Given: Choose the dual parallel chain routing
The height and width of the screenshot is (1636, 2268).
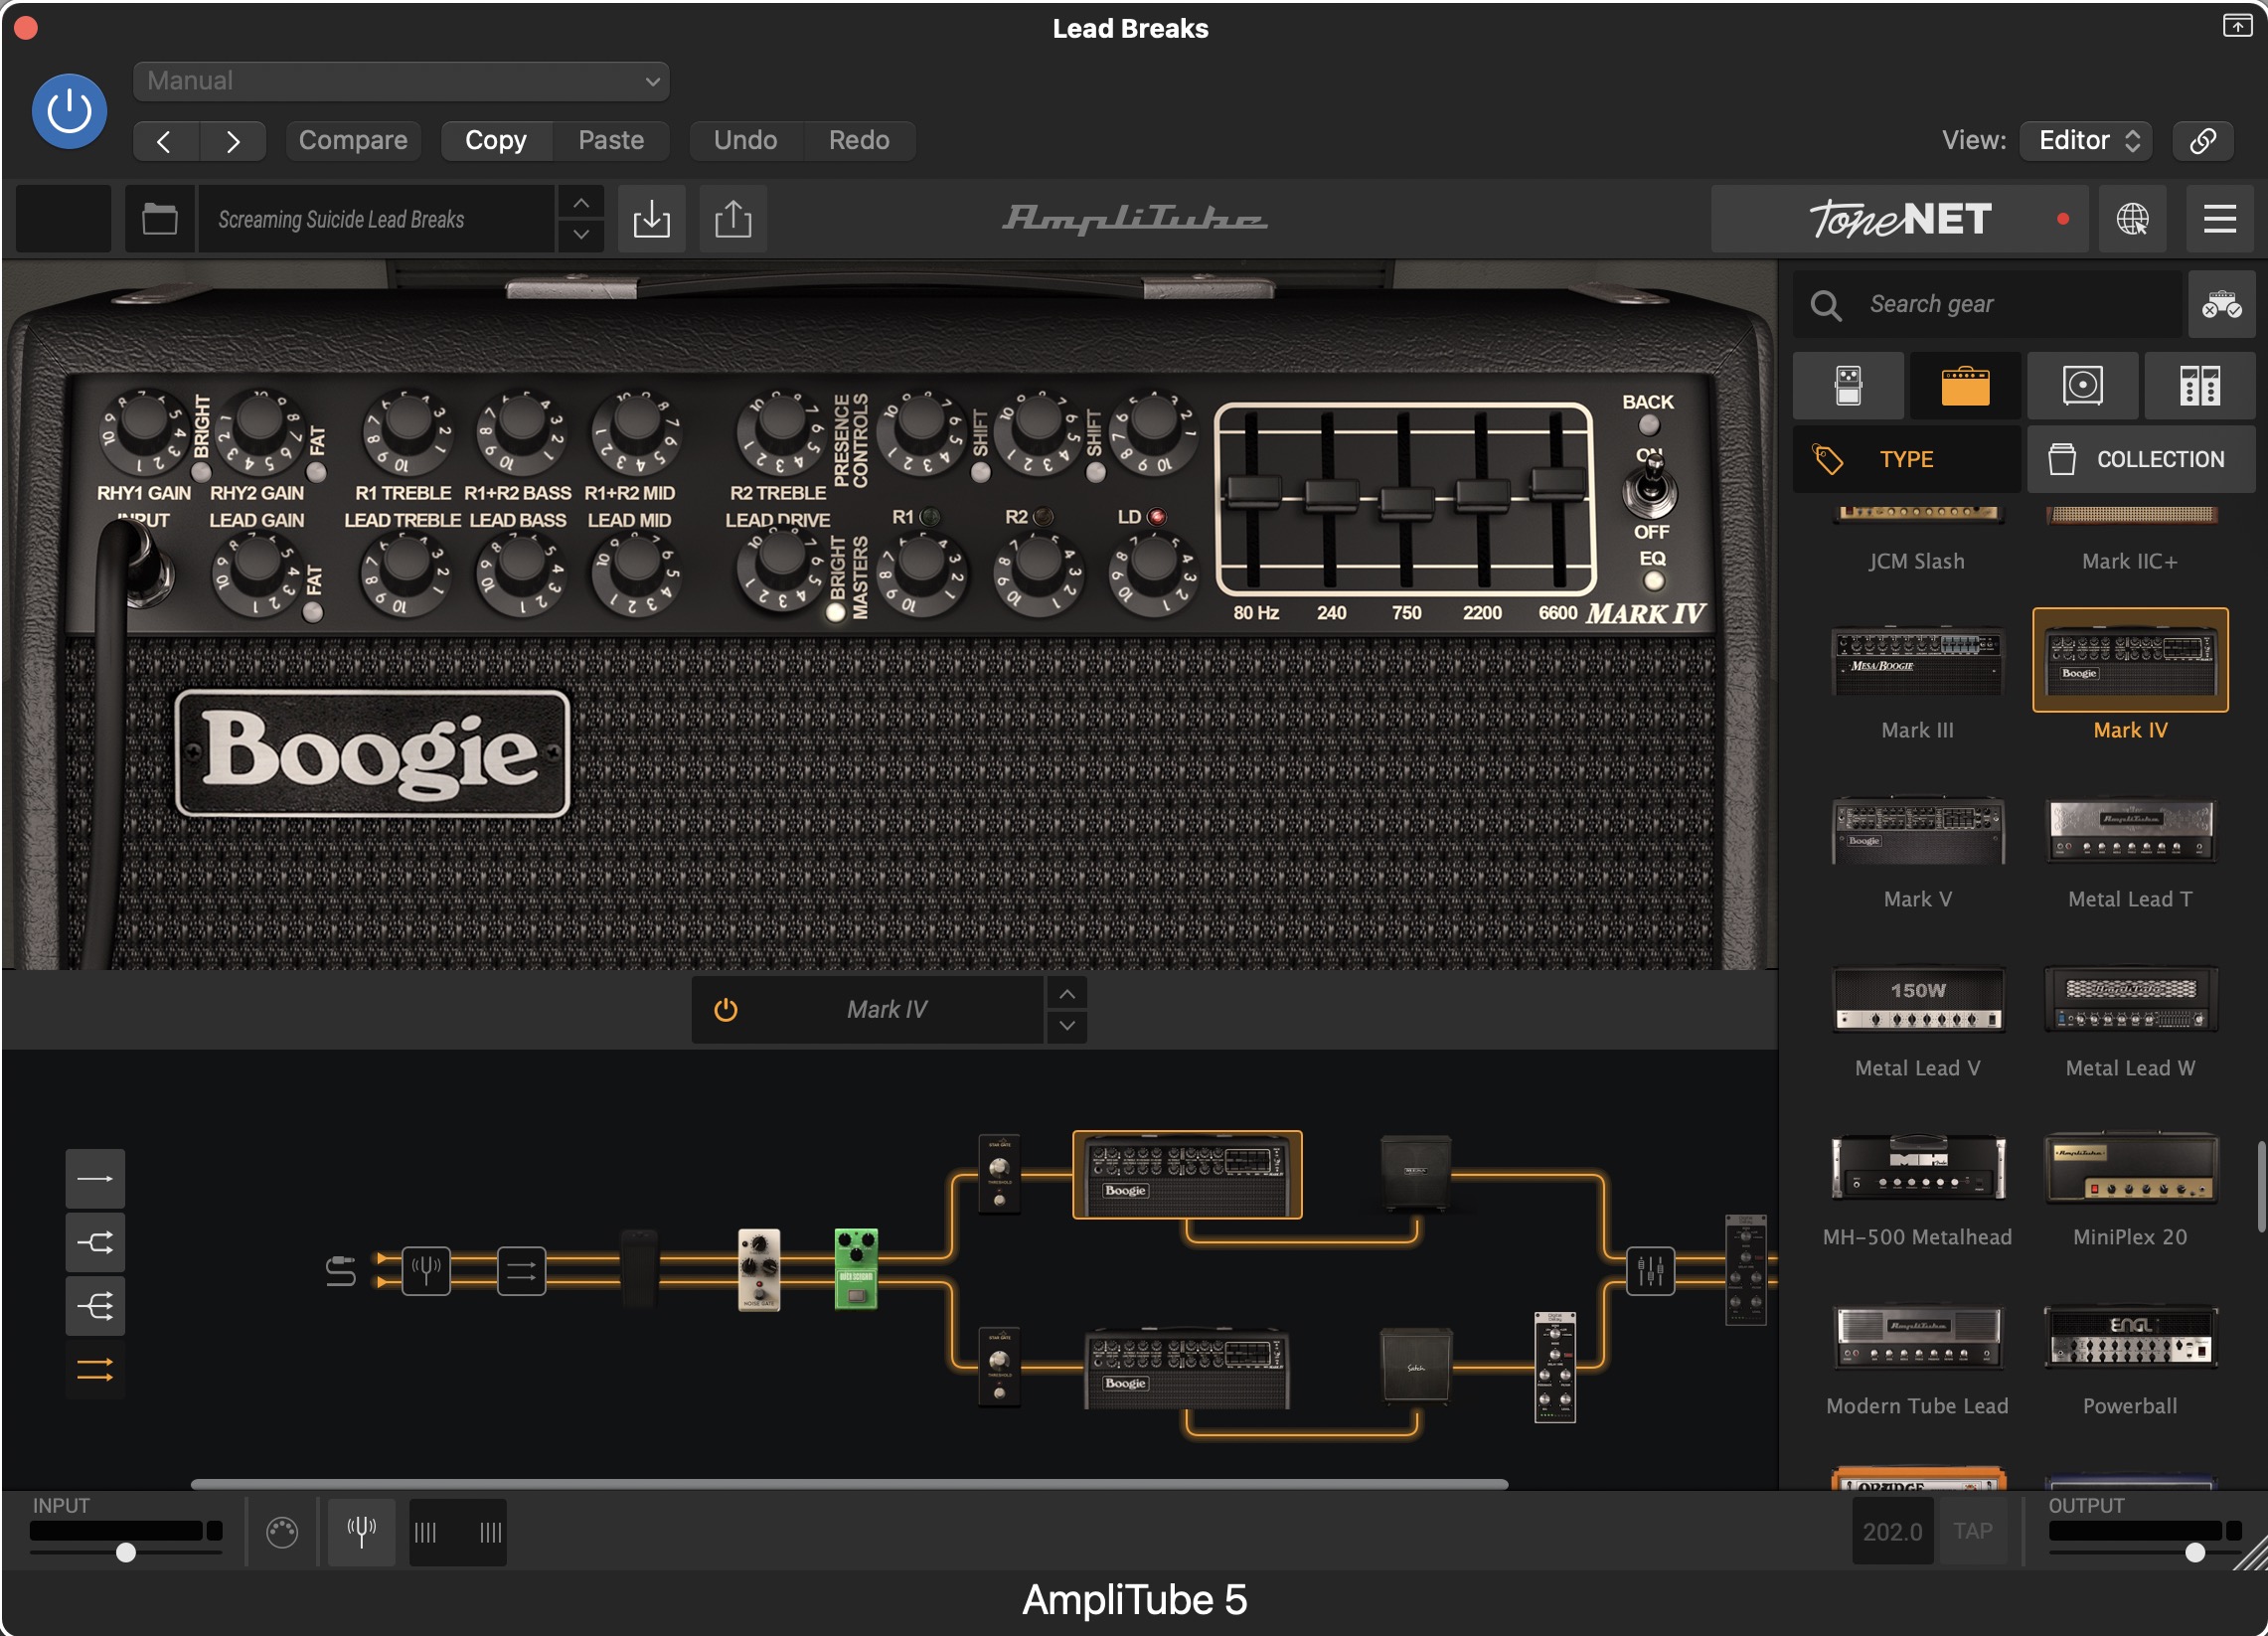Looking at the screenshot, I should (x=95, y=1369).
